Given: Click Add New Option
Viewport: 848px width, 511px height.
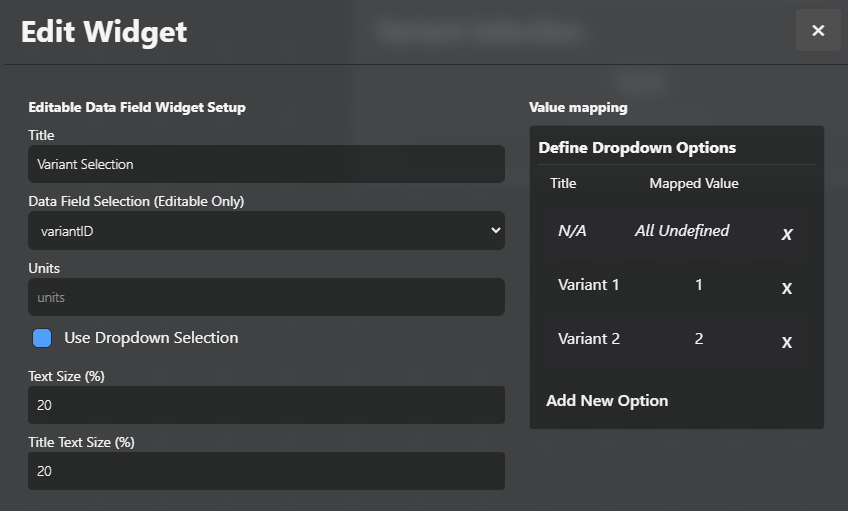Looking at the screenshot, I should pyautogui.click(x=607, y=400).
